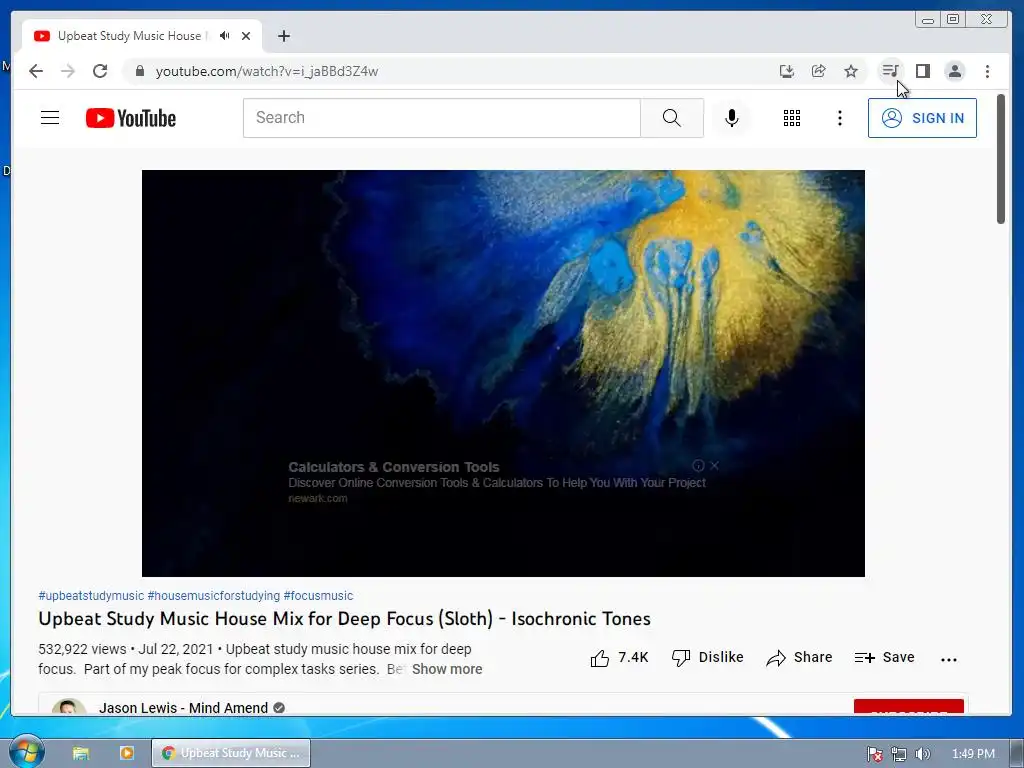This screenshot has height=768, width=1024.
Task: Open the YouTube apps grid
Action: (792, 118)
